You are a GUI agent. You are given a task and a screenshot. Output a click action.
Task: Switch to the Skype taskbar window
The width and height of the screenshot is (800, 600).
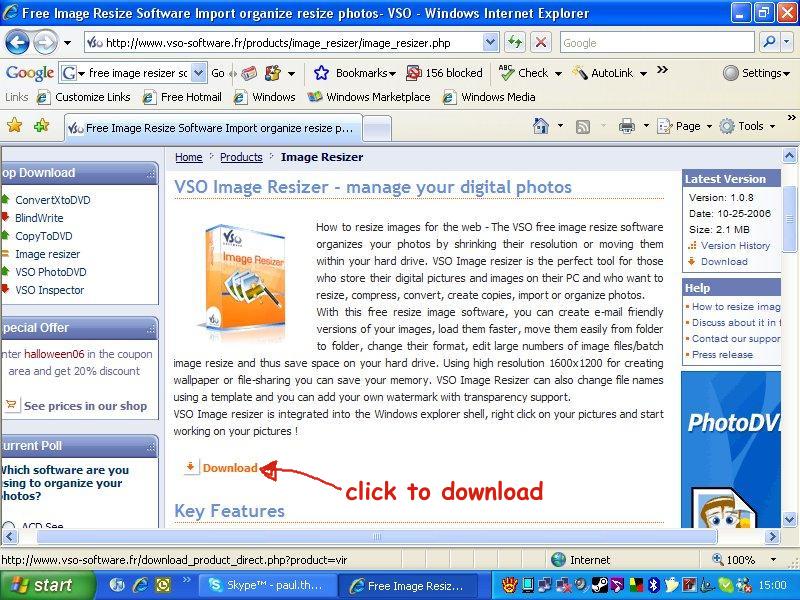(267, 585)
